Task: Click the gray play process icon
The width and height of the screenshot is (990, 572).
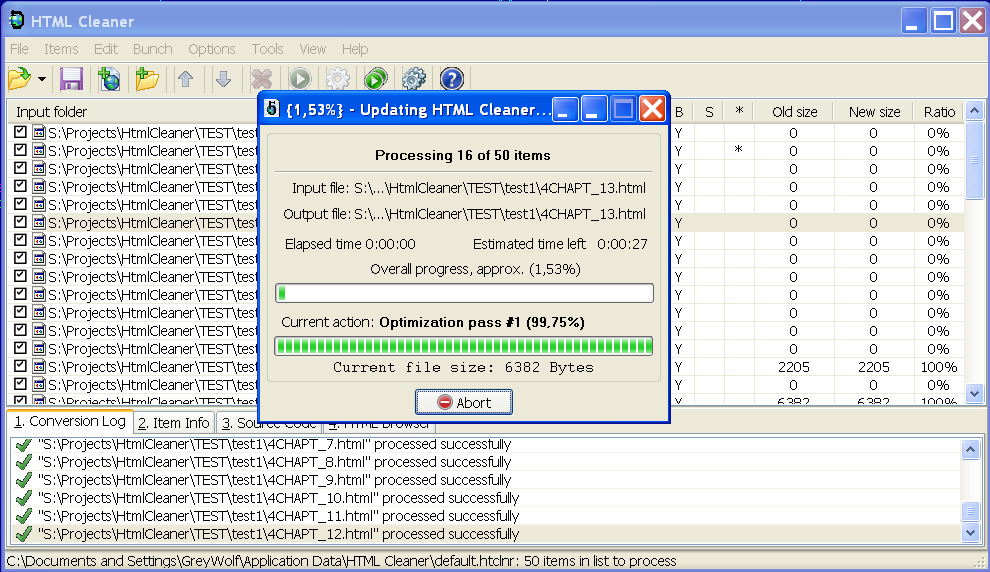Action: pos(300,79)
